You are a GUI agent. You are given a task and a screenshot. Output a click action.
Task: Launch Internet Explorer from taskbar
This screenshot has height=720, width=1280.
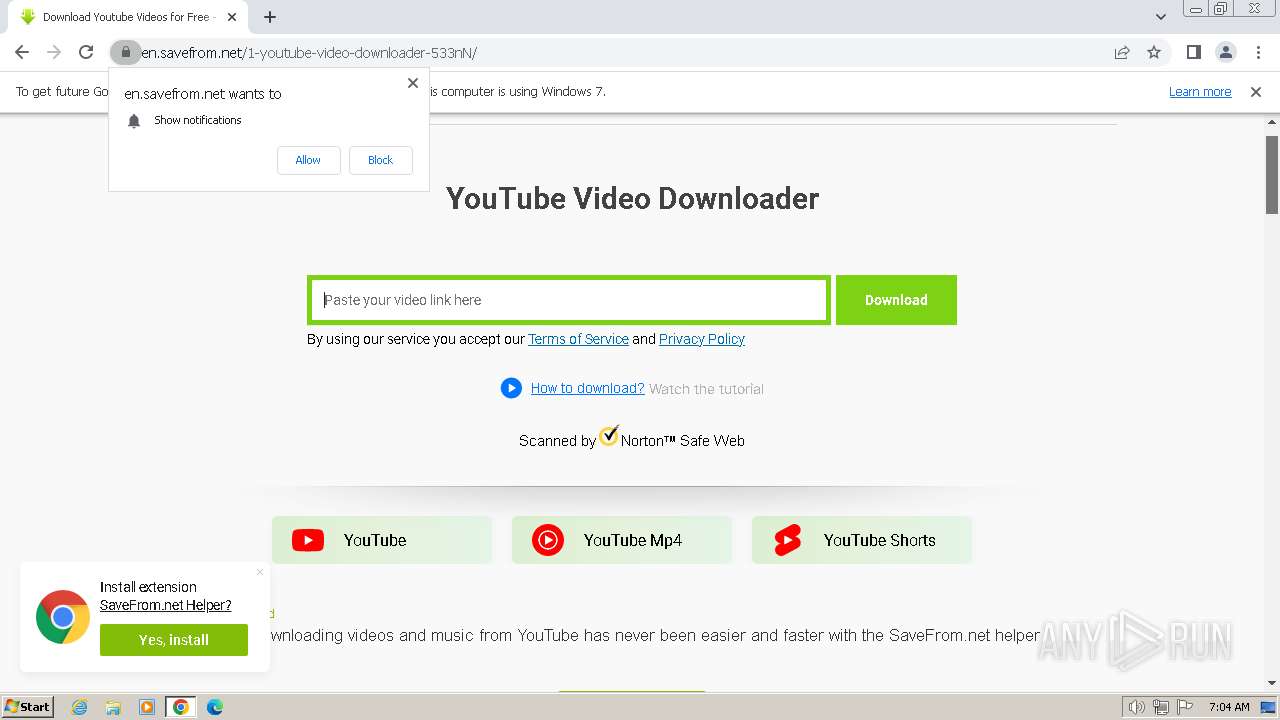pos(80,707)
